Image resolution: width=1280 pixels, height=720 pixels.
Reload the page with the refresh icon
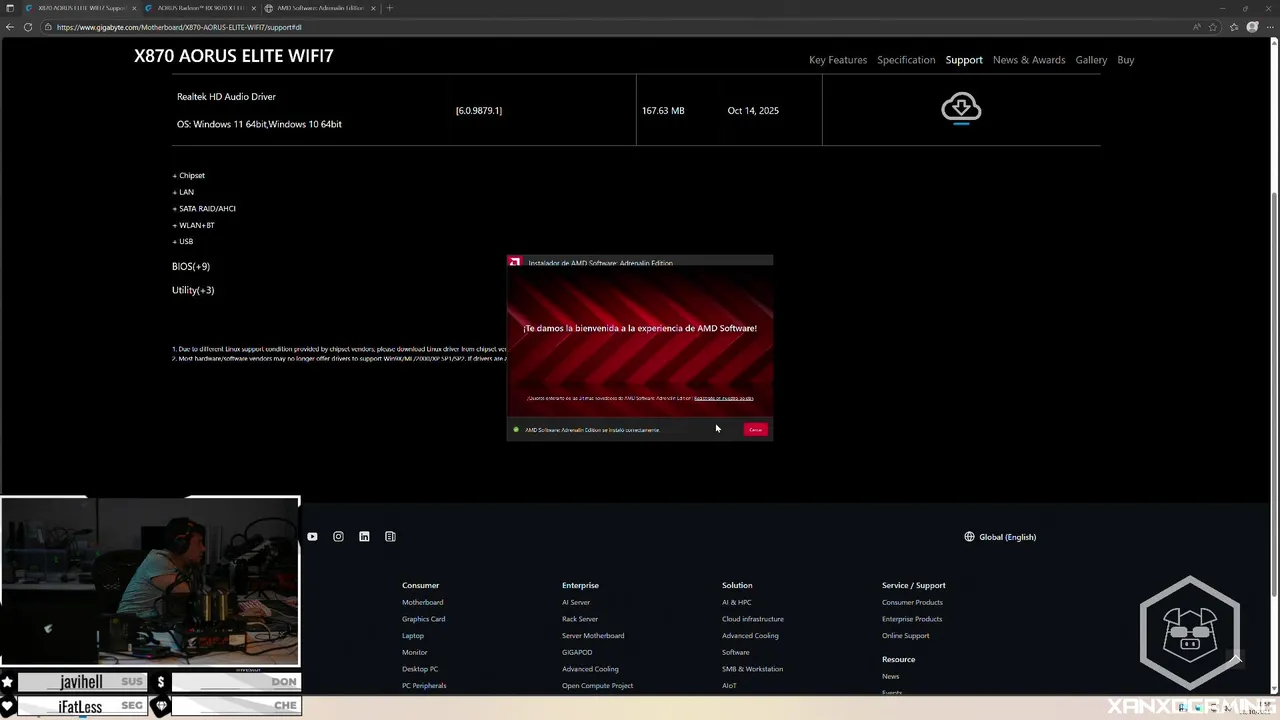(28, 27)
